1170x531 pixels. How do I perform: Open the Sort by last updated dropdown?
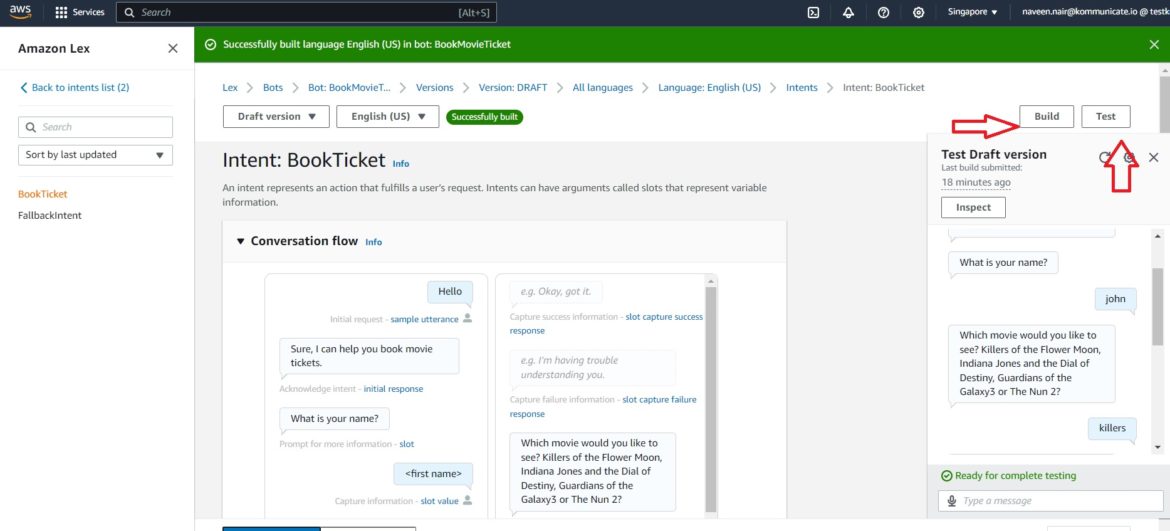point(96,155)
